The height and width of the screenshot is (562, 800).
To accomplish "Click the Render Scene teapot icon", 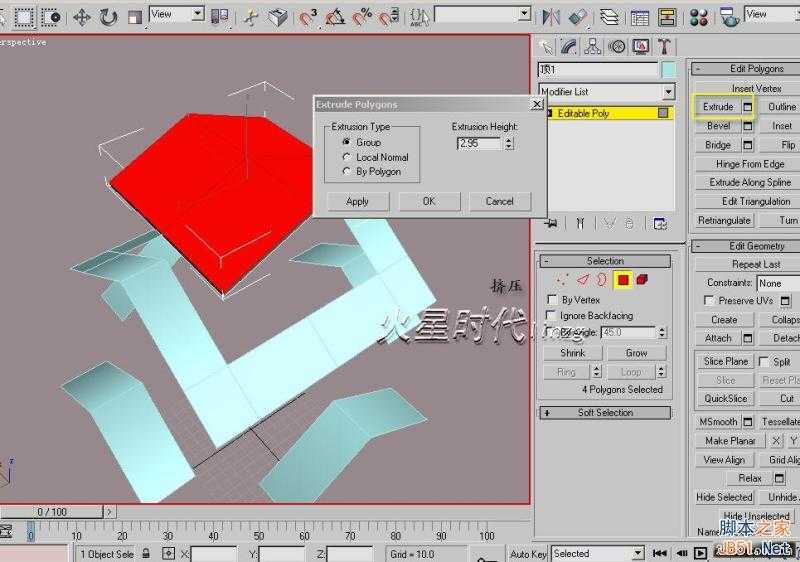I will [730, 18].
